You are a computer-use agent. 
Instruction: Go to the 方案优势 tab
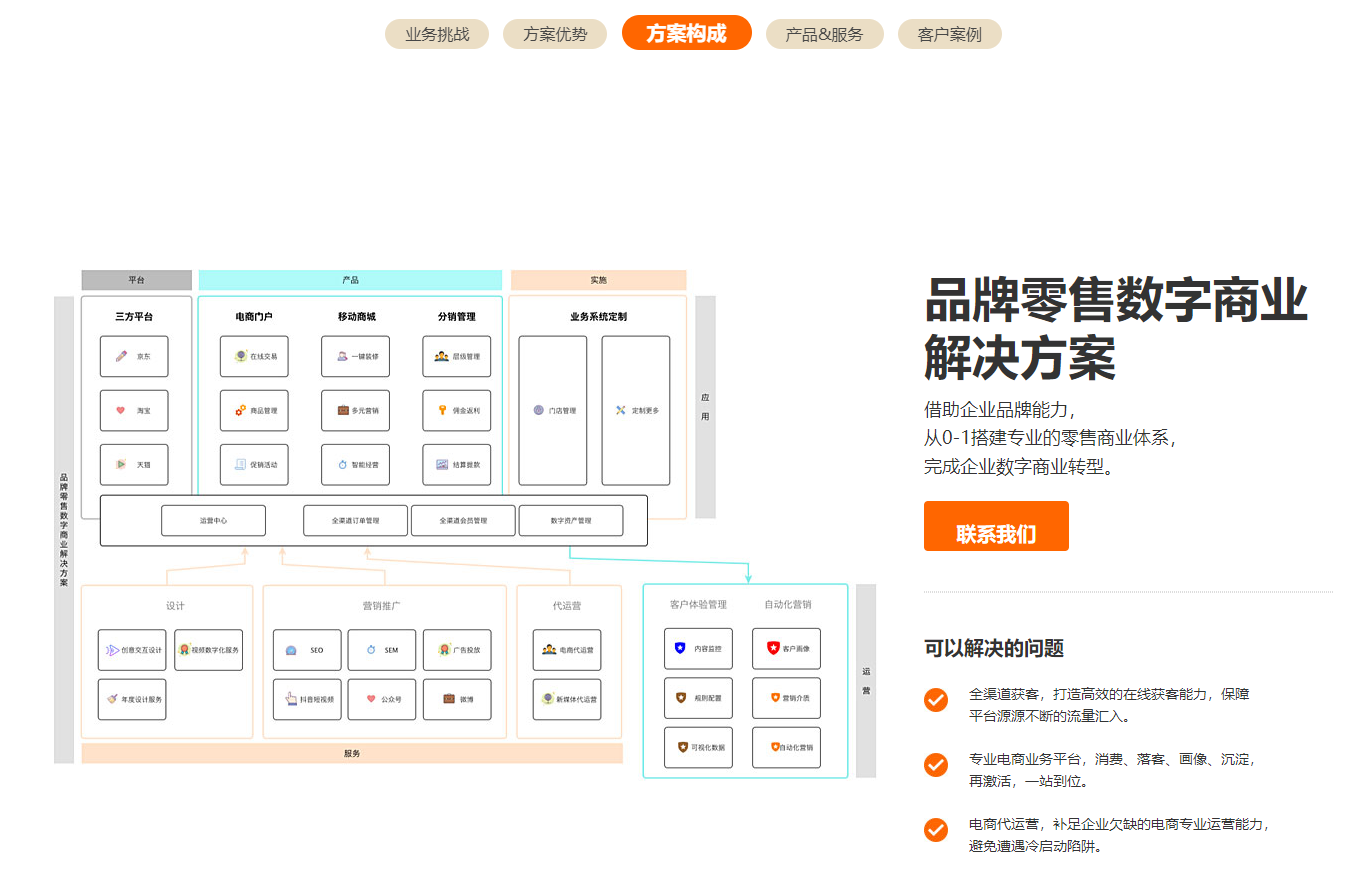point(555,34)
